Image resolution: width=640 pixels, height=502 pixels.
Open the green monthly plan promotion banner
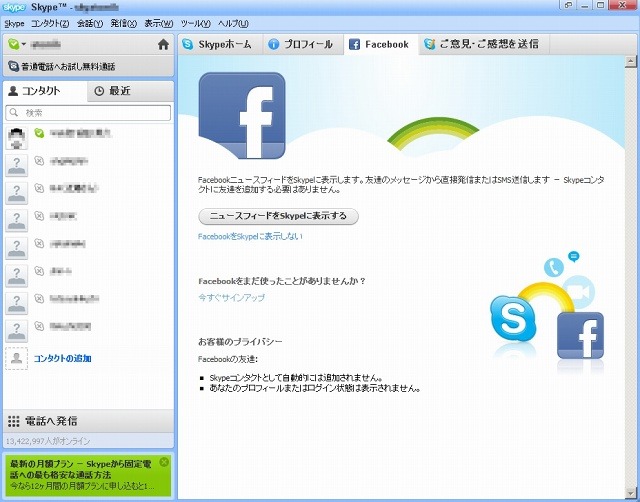click(x=88, y=475)
